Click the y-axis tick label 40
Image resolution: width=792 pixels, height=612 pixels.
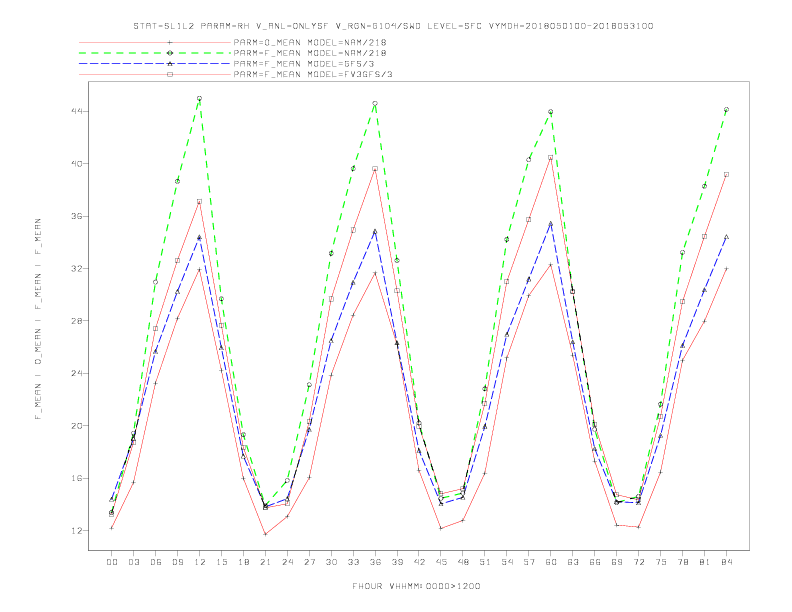pyautogui.click(x=76, y=164)
